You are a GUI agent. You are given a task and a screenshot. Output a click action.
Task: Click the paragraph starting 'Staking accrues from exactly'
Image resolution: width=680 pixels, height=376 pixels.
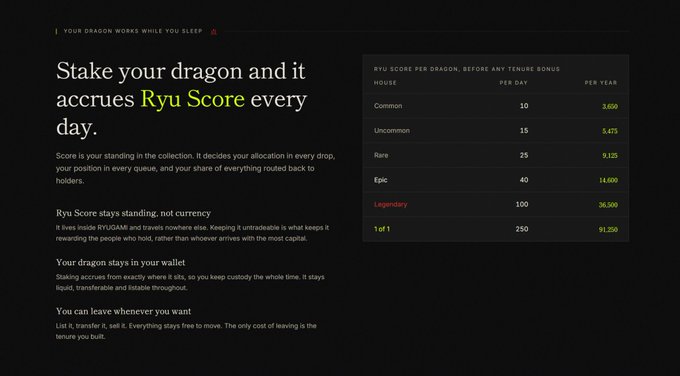click(190, 282)
